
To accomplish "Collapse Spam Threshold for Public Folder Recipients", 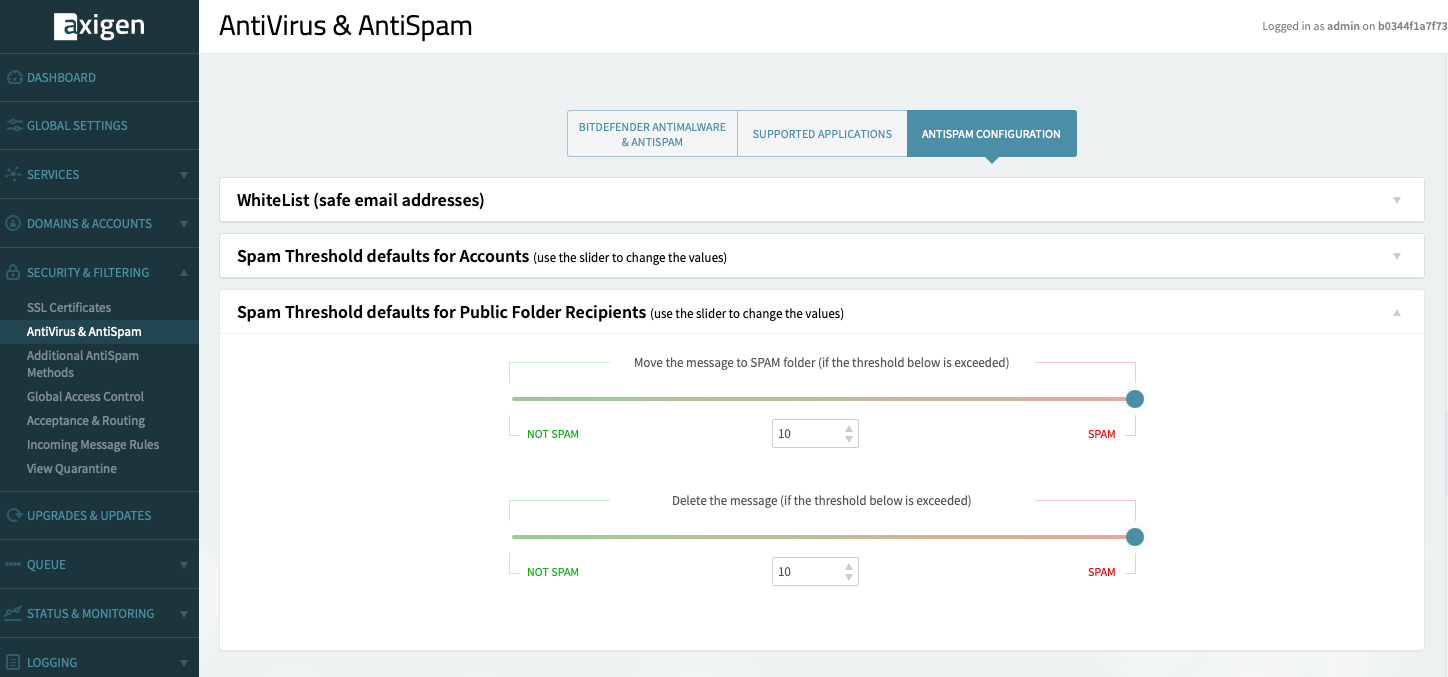I will (x=1396, y=313).
